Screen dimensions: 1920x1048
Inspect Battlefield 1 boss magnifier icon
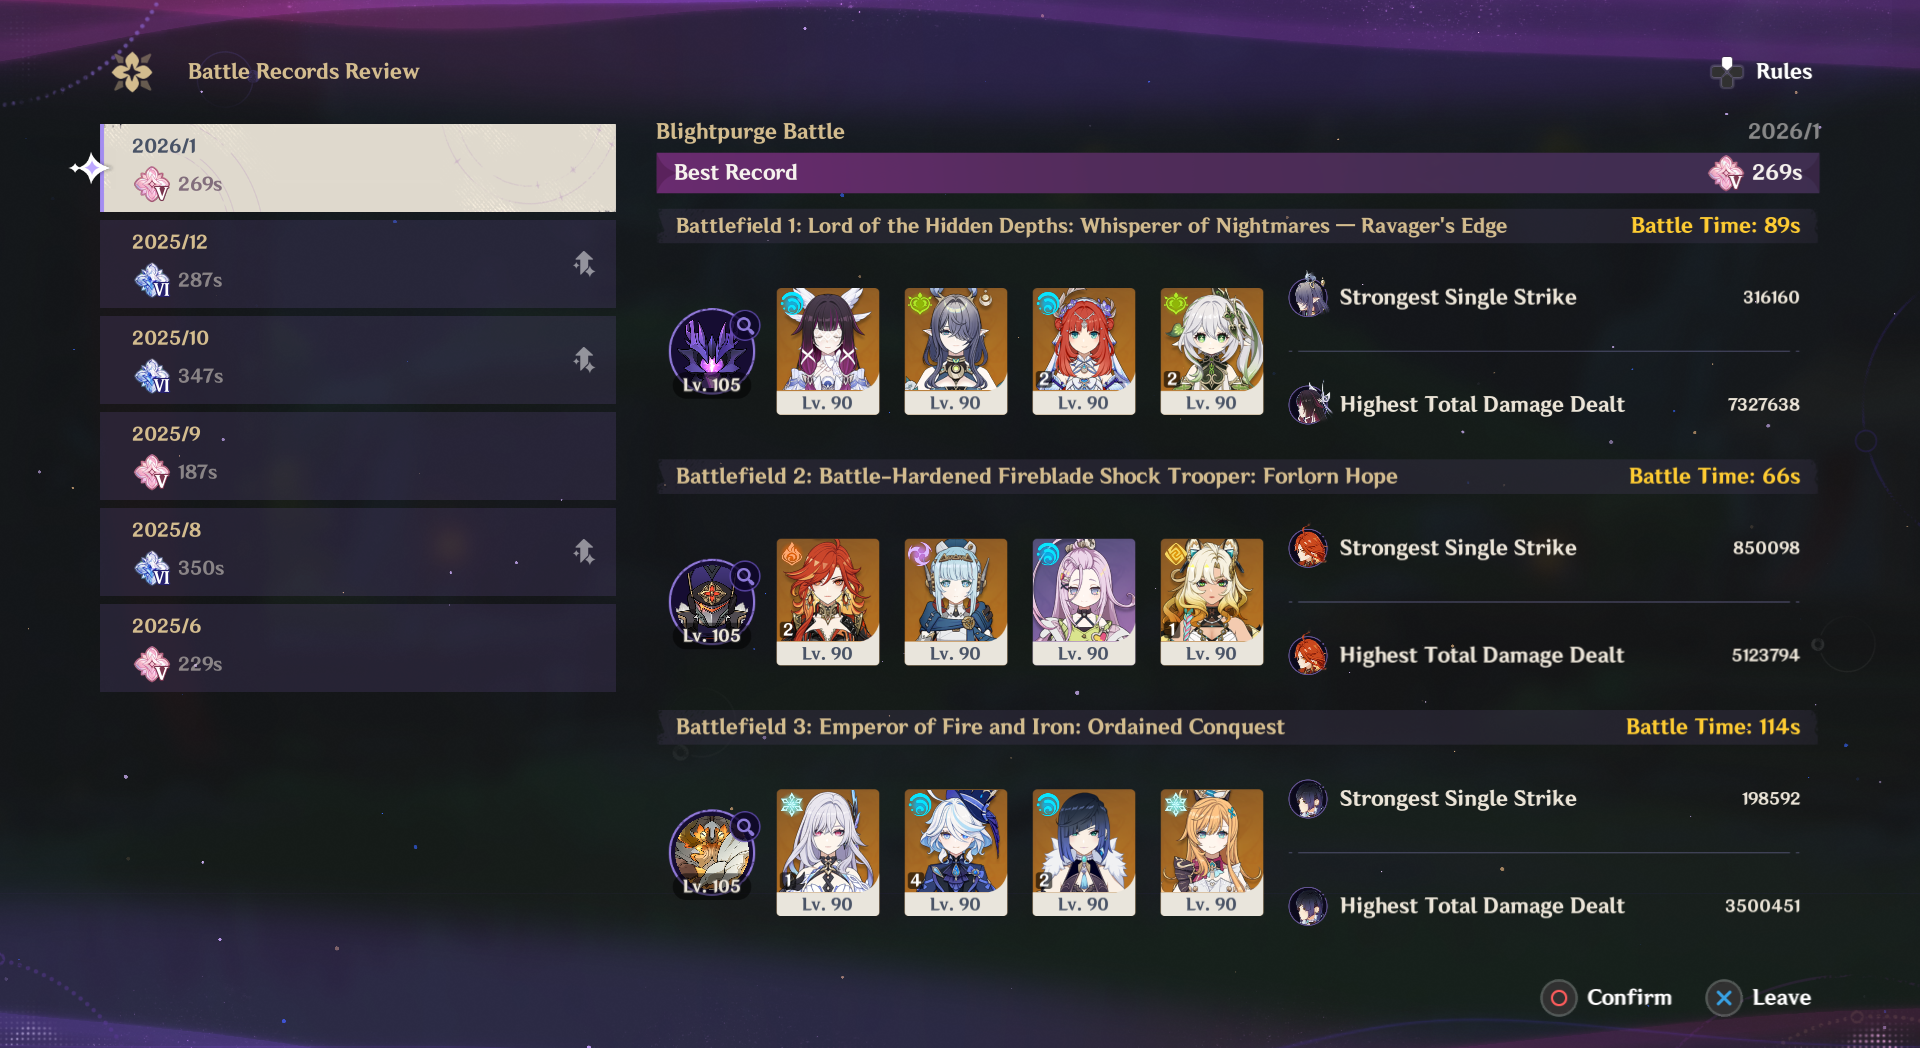tap(745, 325)
